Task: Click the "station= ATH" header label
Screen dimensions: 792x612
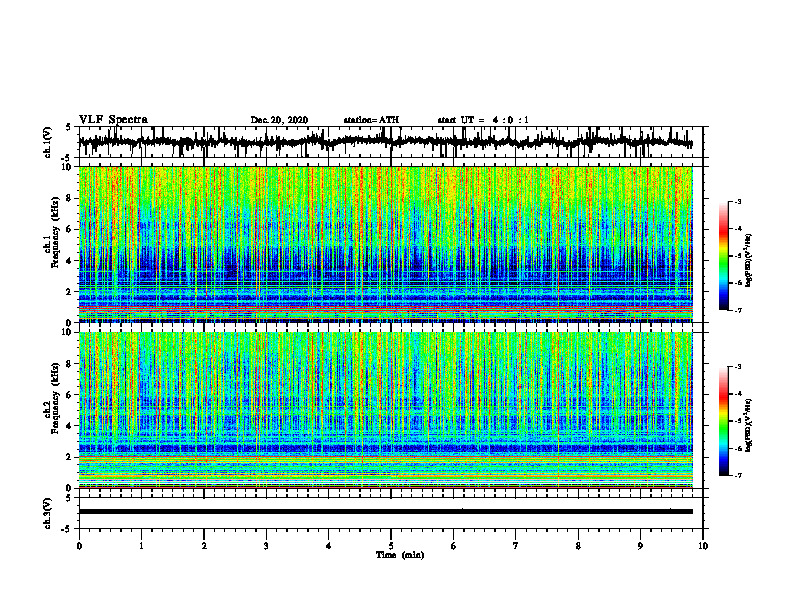Action: click(x=371, y=120)
